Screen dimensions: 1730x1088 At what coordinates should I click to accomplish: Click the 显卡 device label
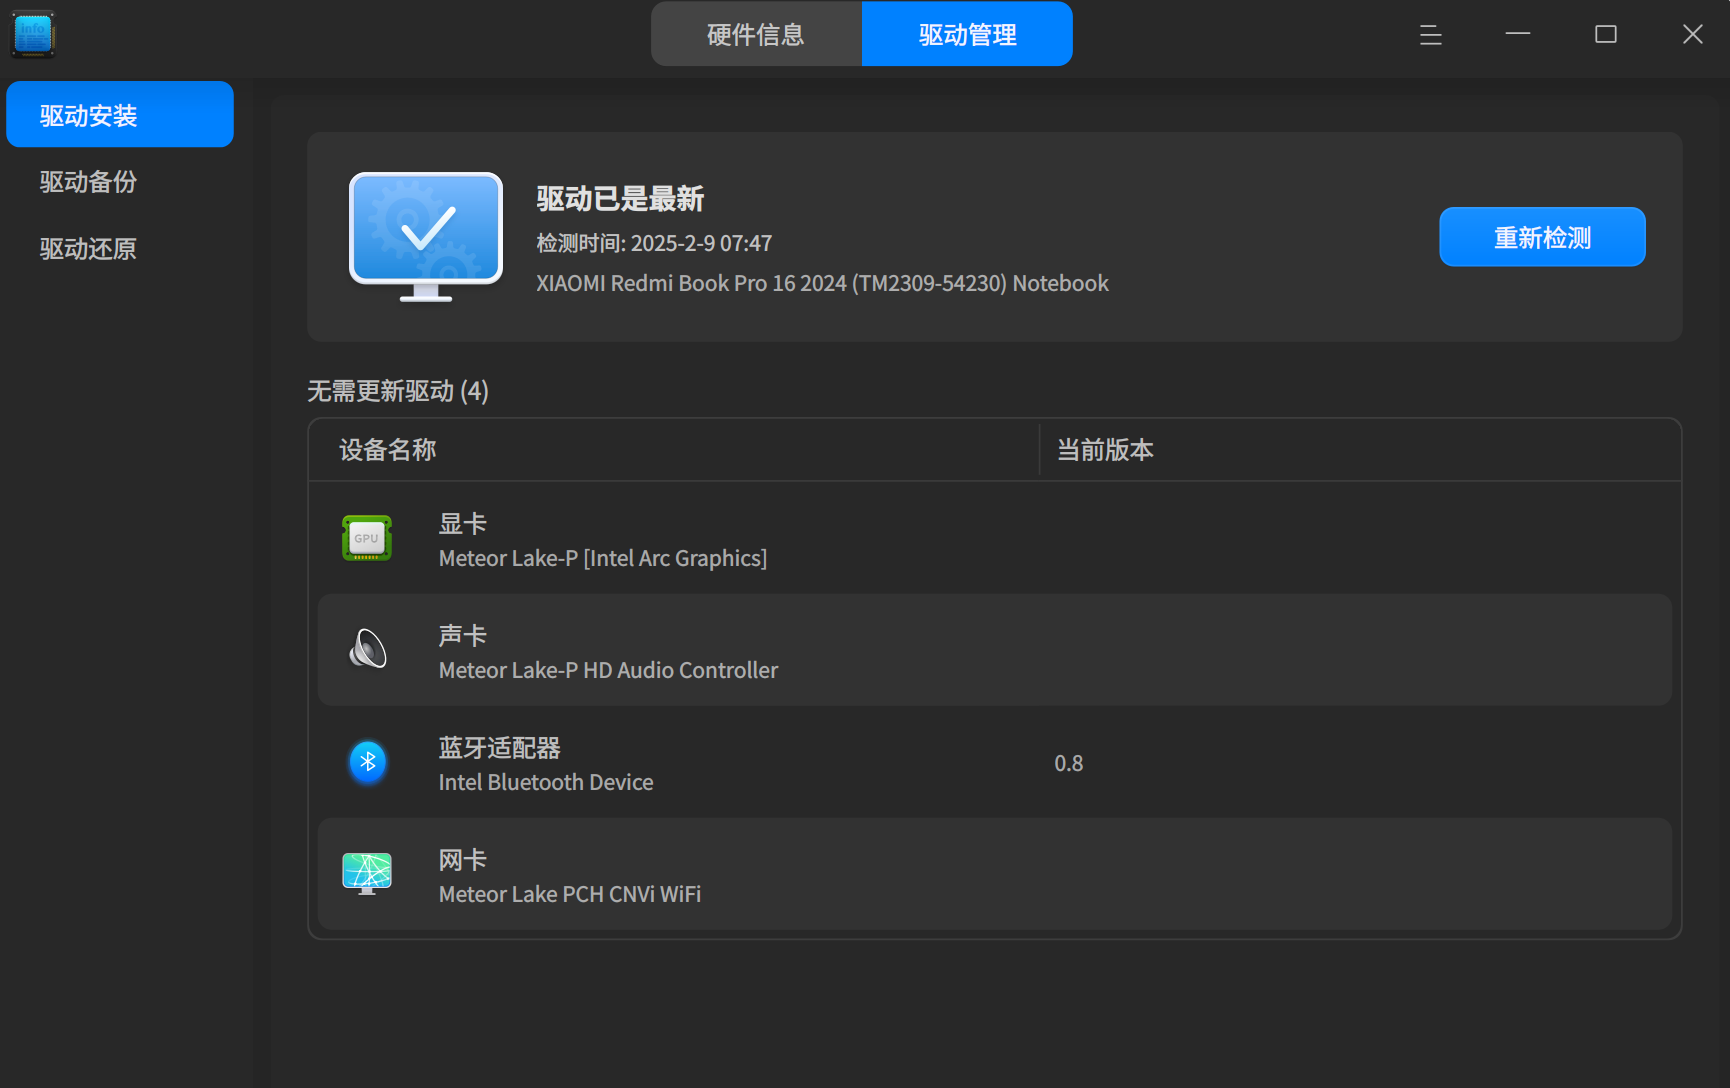point(463,523)
